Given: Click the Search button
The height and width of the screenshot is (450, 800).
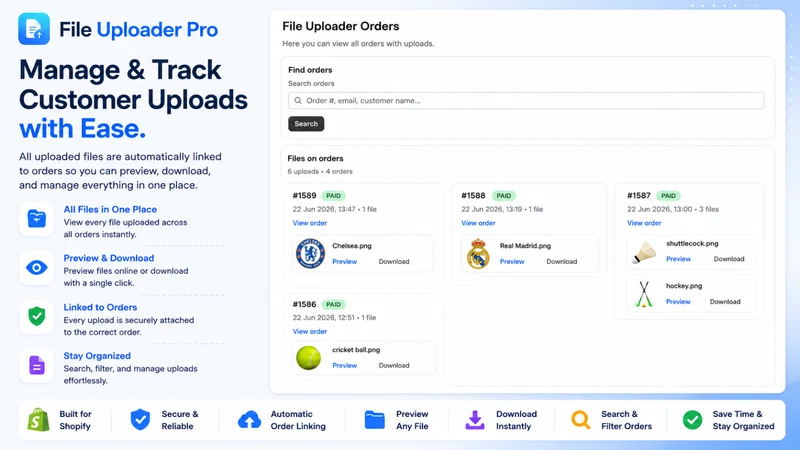Looking at the screenshot, I should 306,123.
